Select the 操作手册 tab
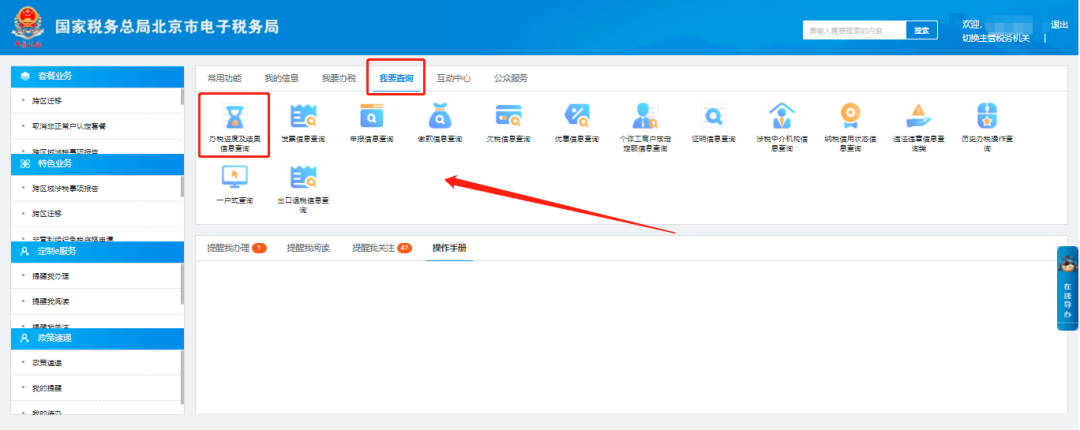 click(449, 248)
